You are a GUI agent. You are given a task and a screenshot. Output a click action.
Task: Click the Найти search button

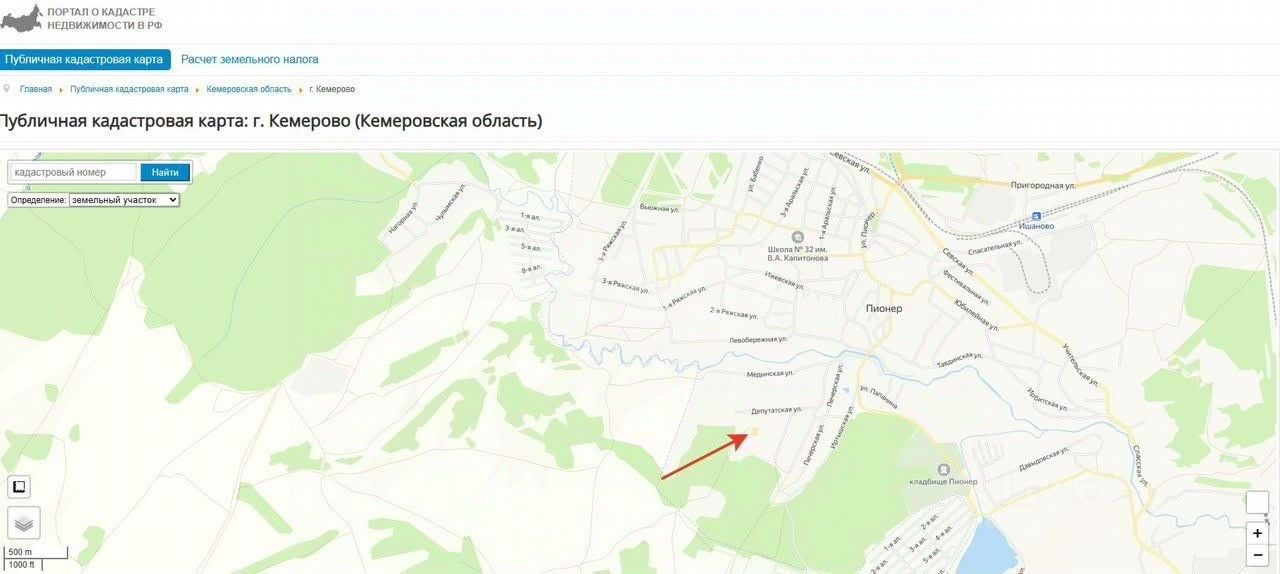[x=165, y=172]
